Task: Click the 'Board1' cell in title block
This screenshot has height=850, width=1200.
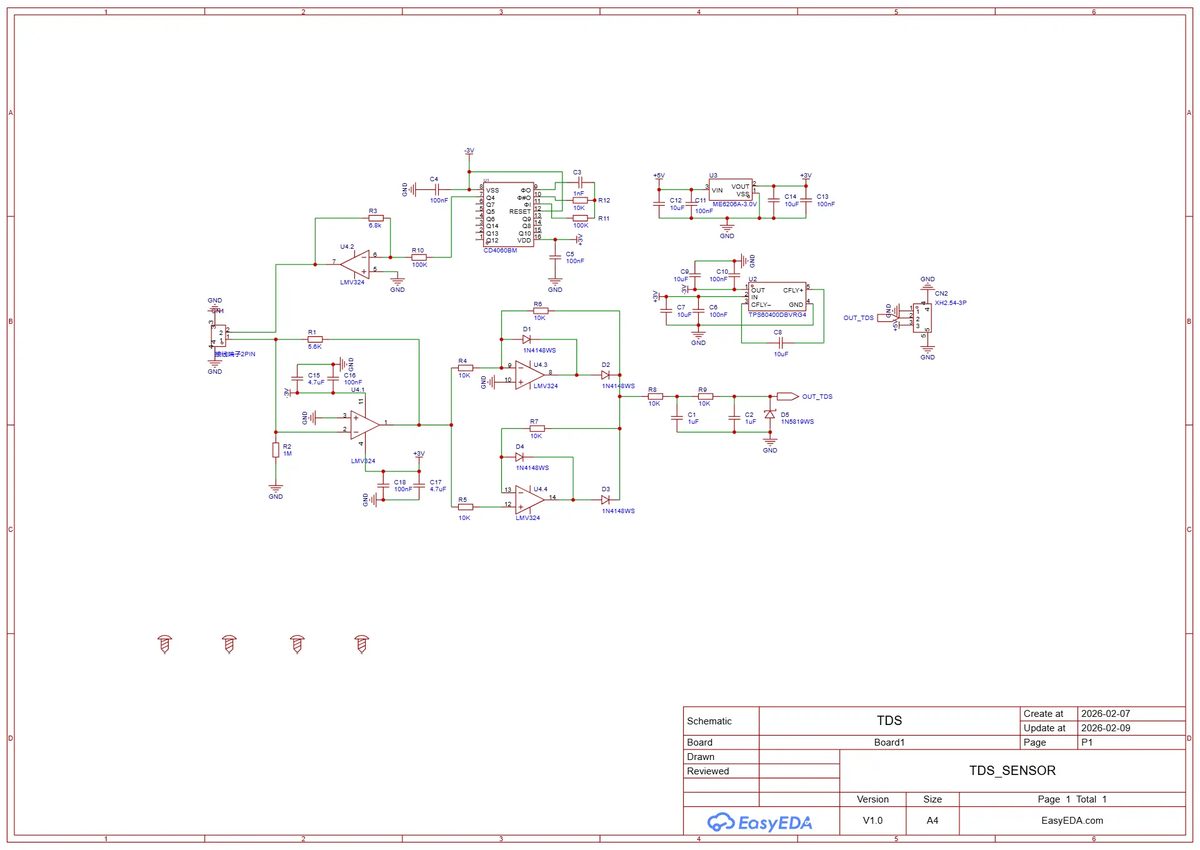Action: point(889,743)
